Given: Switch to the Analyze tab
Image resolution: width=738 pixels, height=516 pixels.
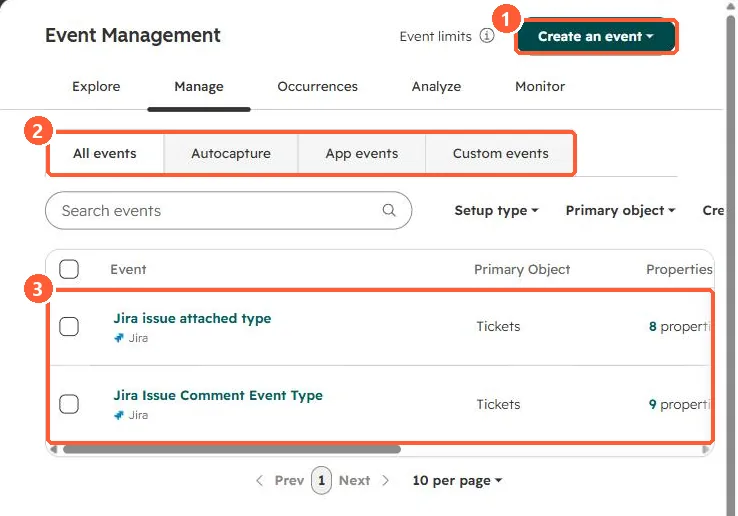Looking at the screenshot, I should click(x=436, y=87).
